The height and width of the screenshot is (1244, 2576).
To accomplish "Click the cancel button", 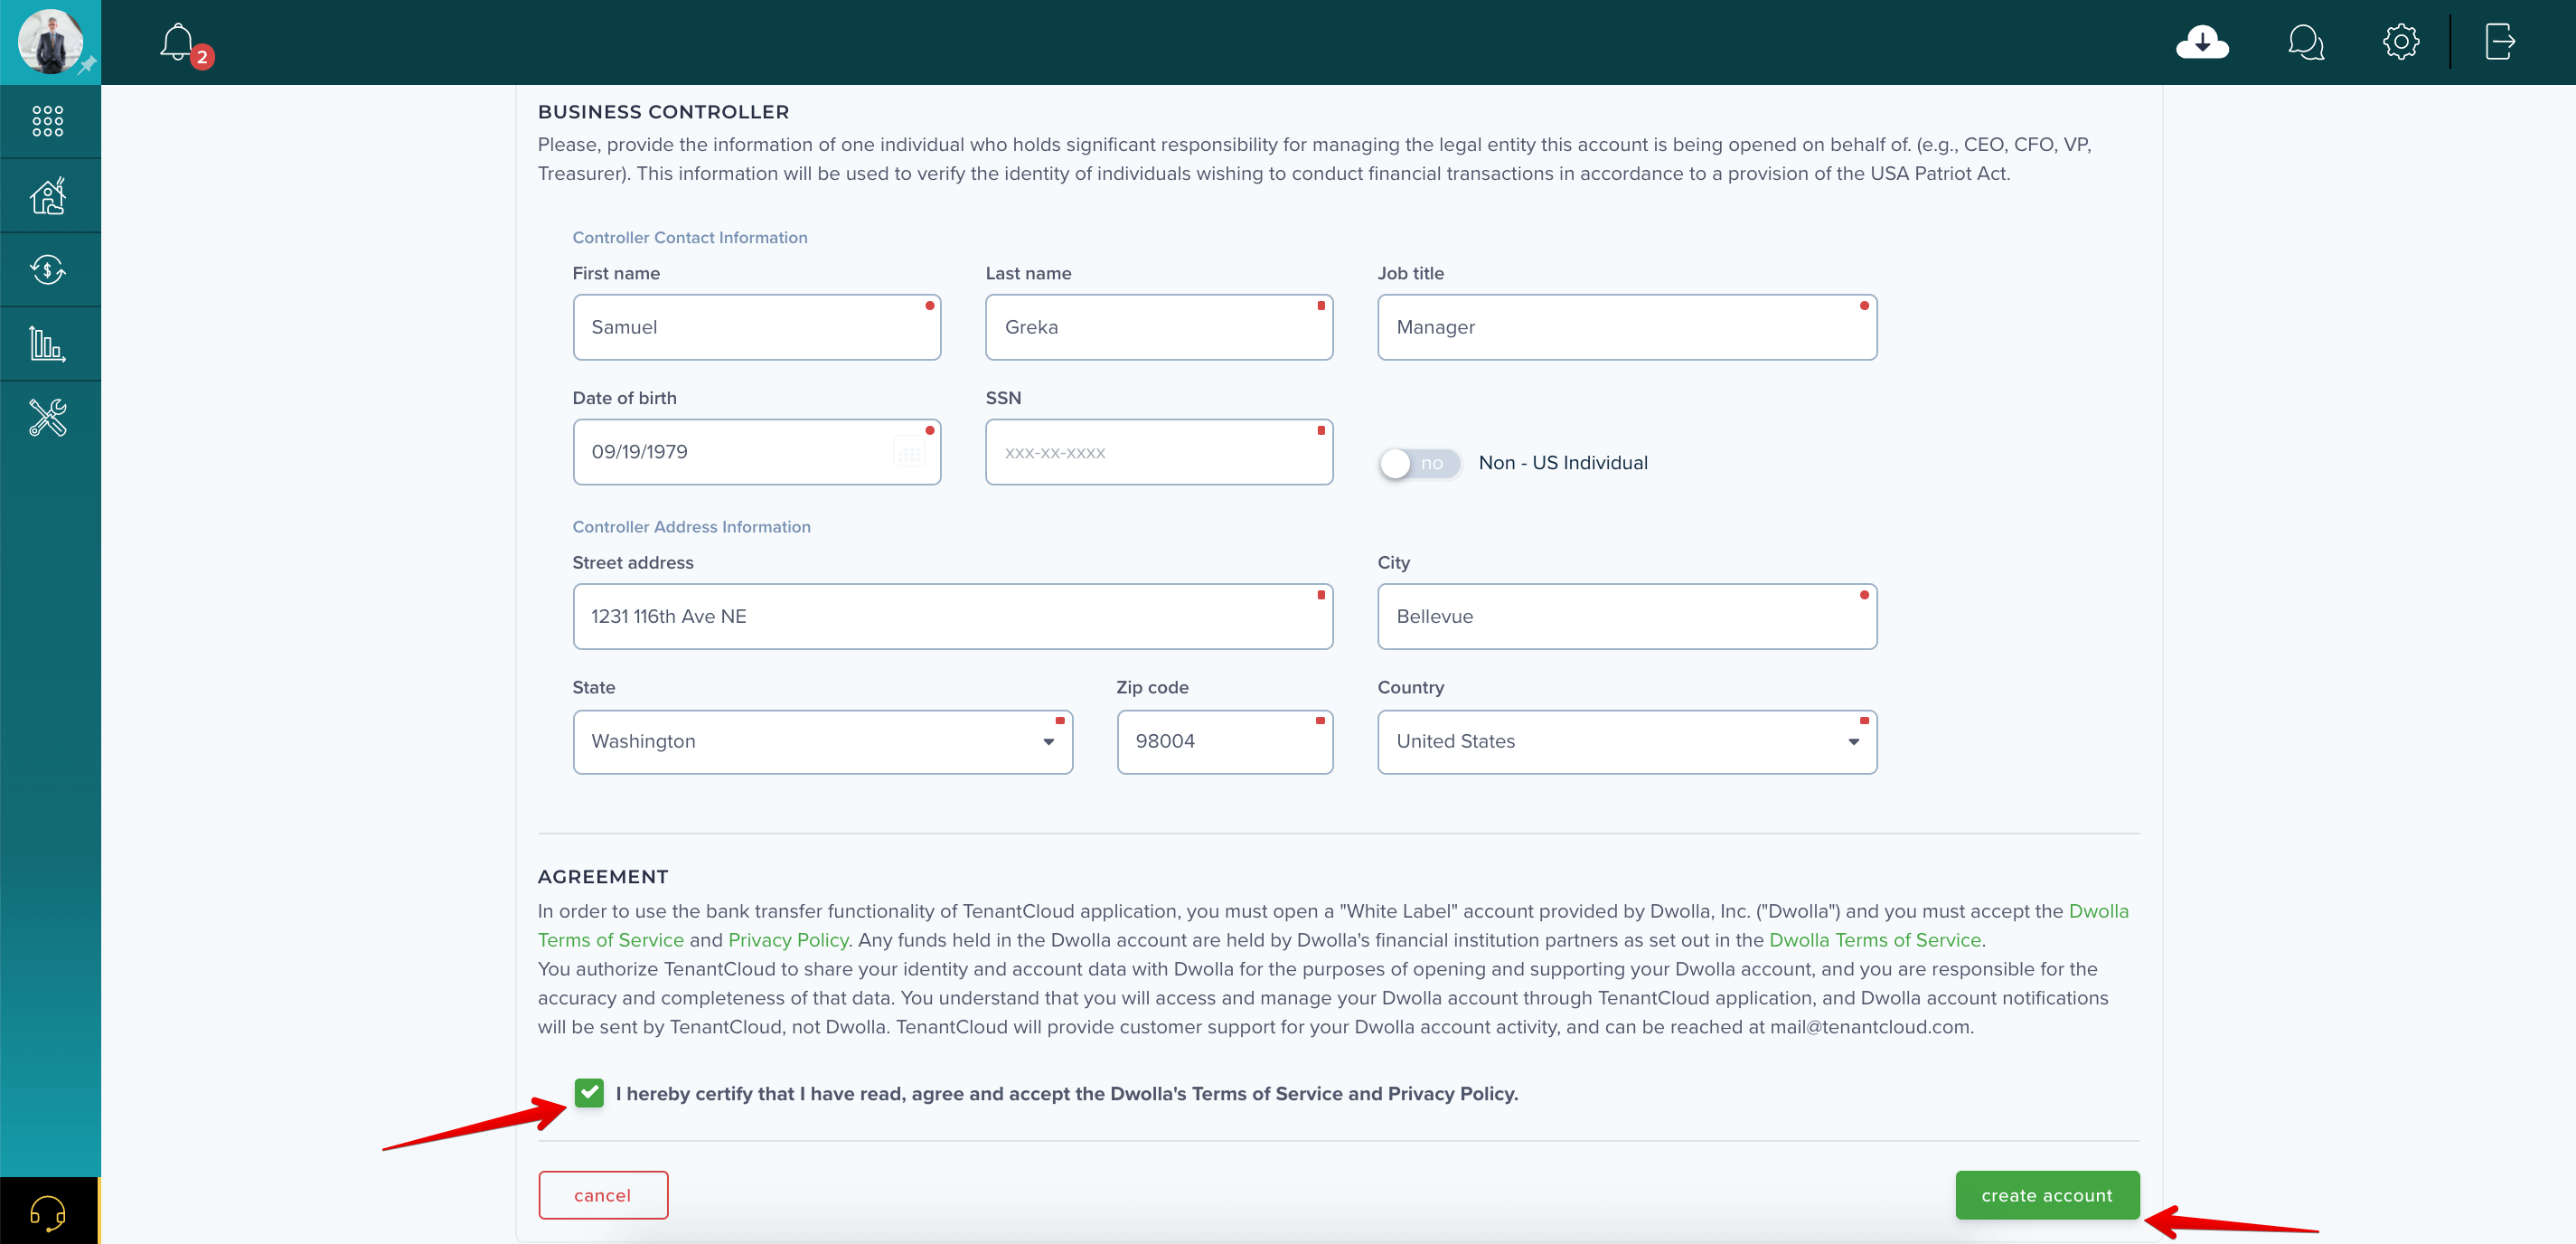I will pos(603,1195).
